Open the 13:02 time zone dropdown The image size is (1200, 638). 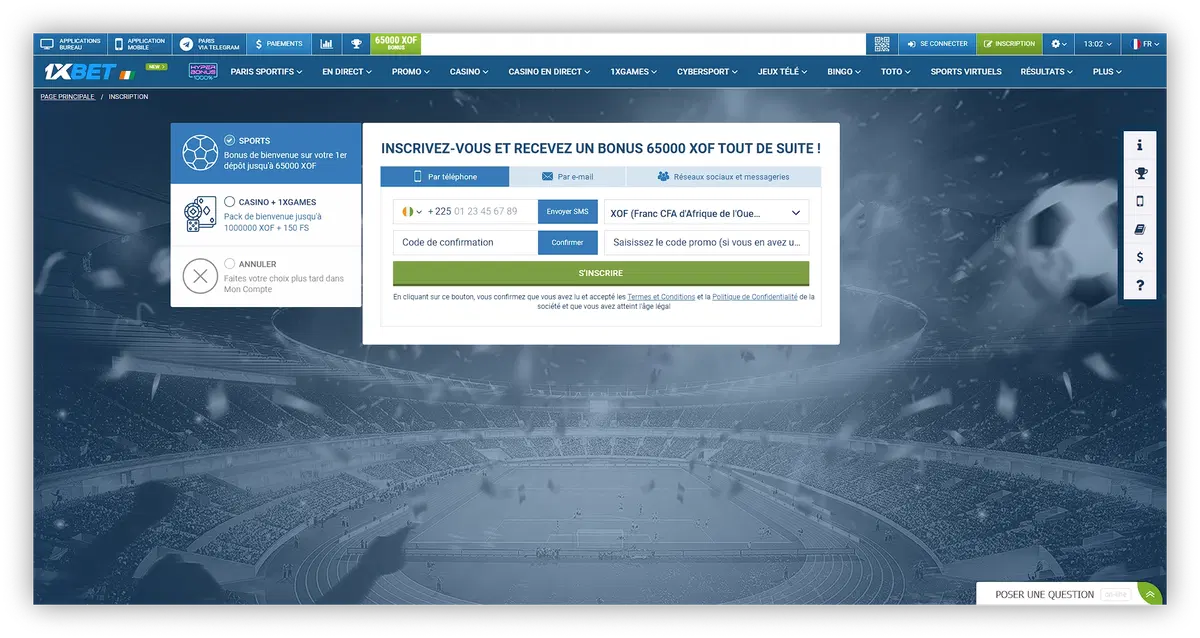click(1098, 44)
